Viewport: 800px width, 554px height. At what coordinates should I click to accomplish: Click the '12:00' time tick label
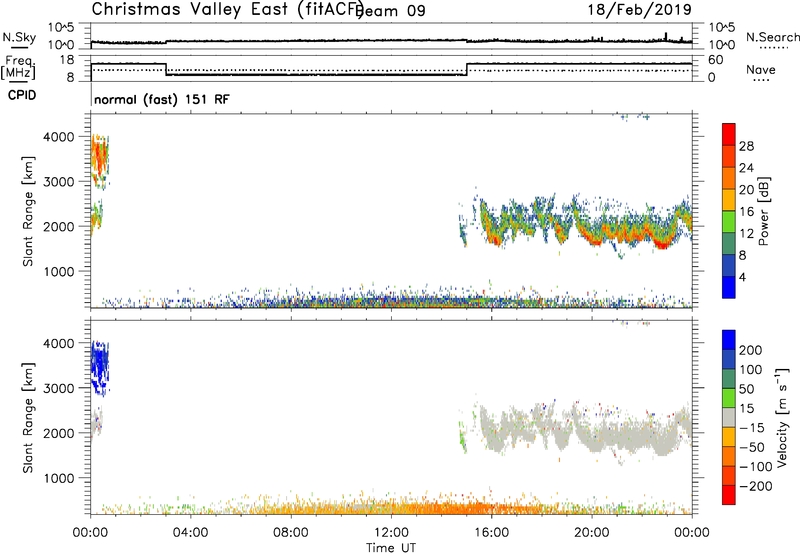pyautogui.click(x=391, y=533)
